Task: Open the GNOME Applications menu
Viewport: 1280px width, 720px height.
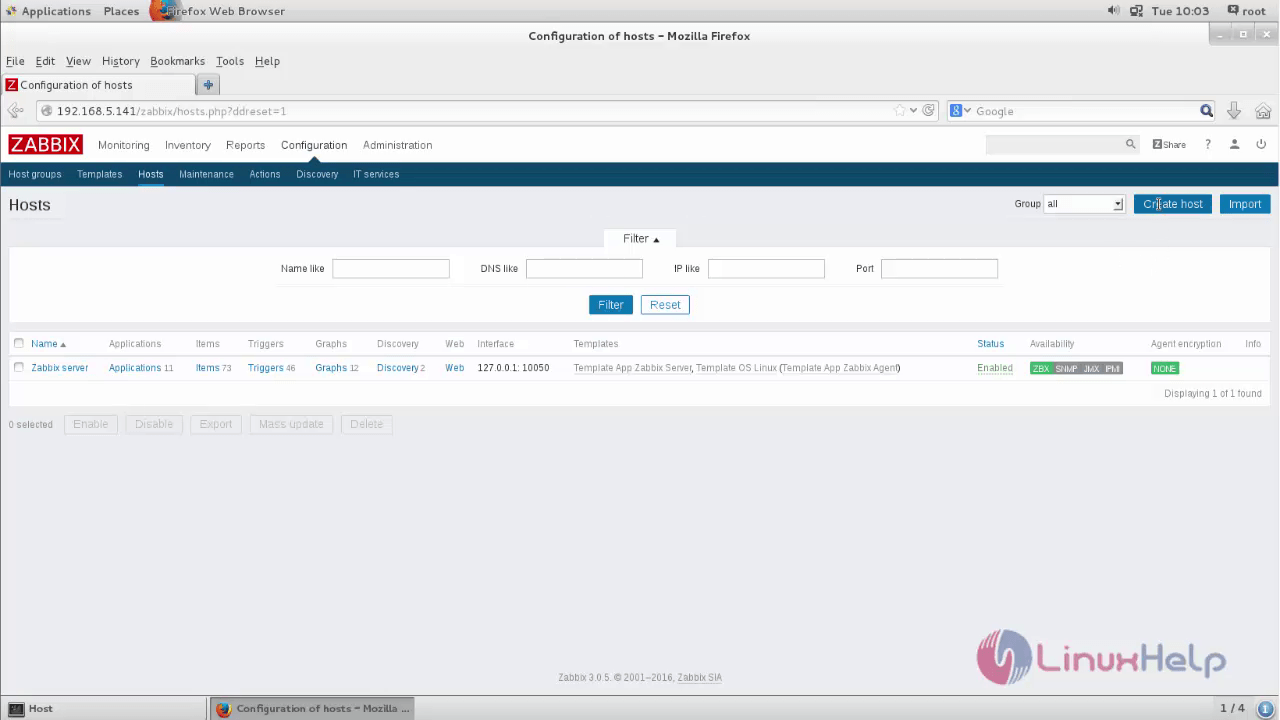Action: coord(47,11)
